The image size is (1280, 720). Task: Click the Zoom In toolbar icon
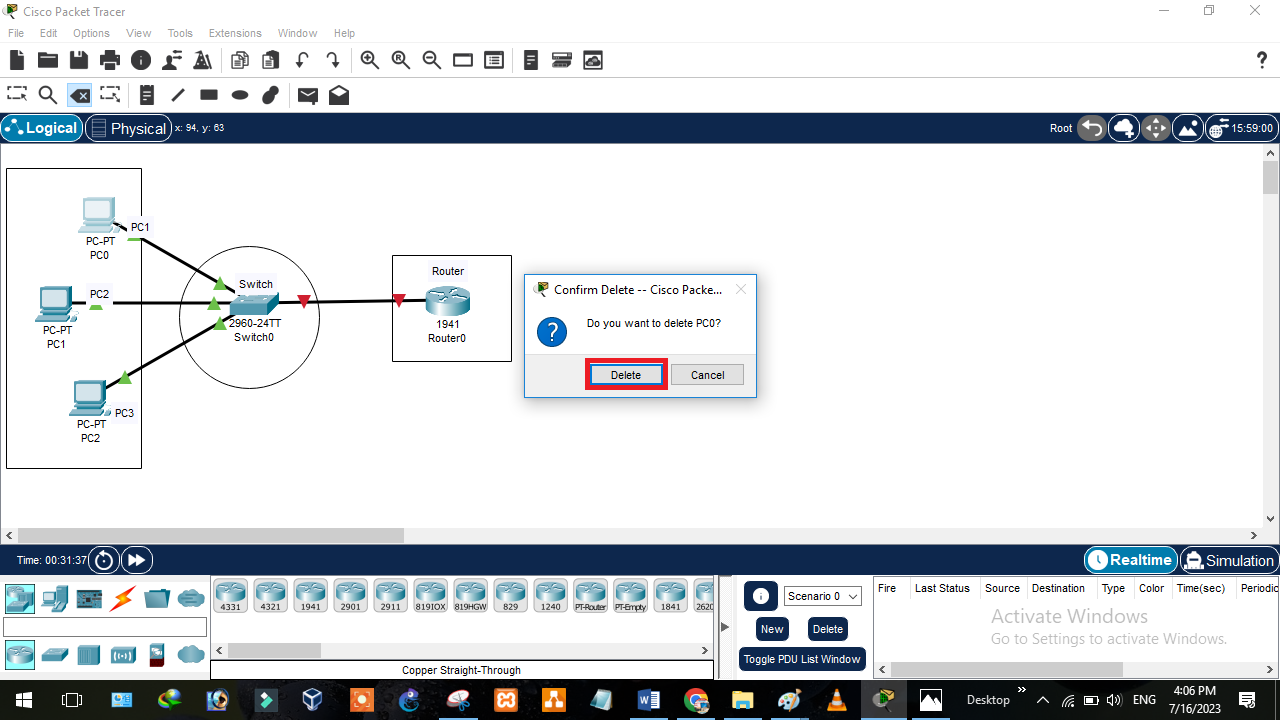[x=370, y=60]
